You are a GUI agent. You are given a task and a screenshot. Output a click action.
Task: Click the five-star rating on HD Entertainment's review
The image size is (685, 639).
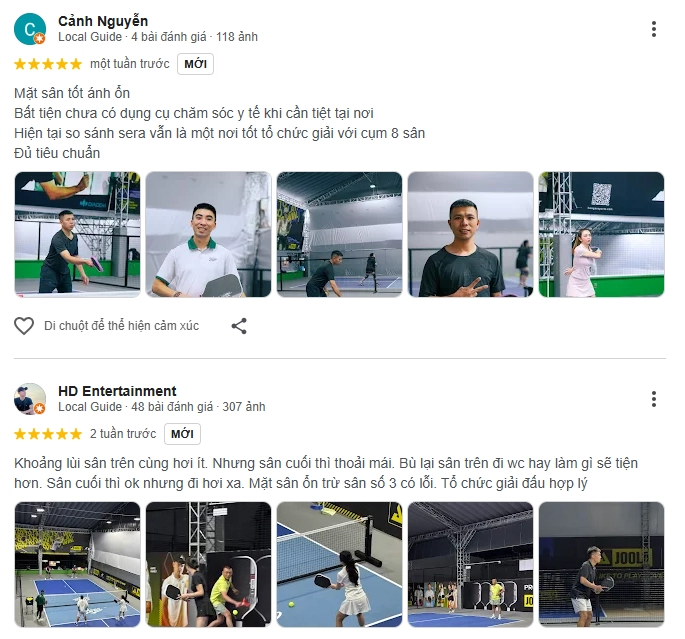[x=48, y=434]
